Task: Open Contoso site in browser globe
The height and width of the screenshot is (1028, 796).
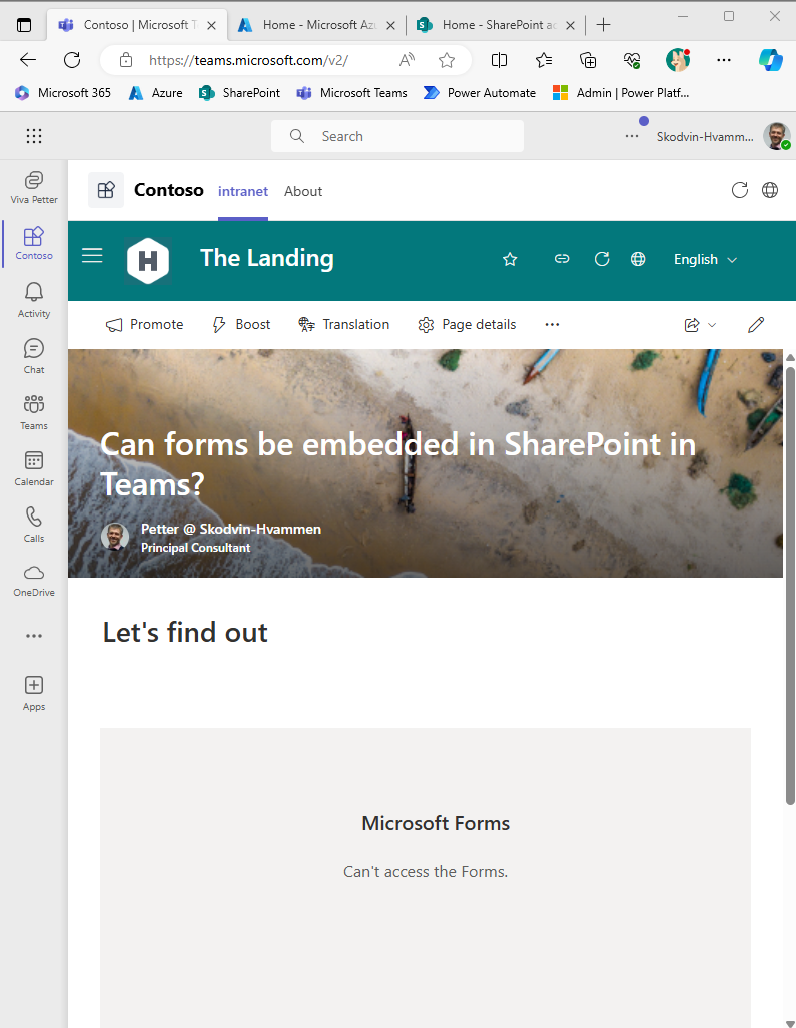Action: click(770, 190)
